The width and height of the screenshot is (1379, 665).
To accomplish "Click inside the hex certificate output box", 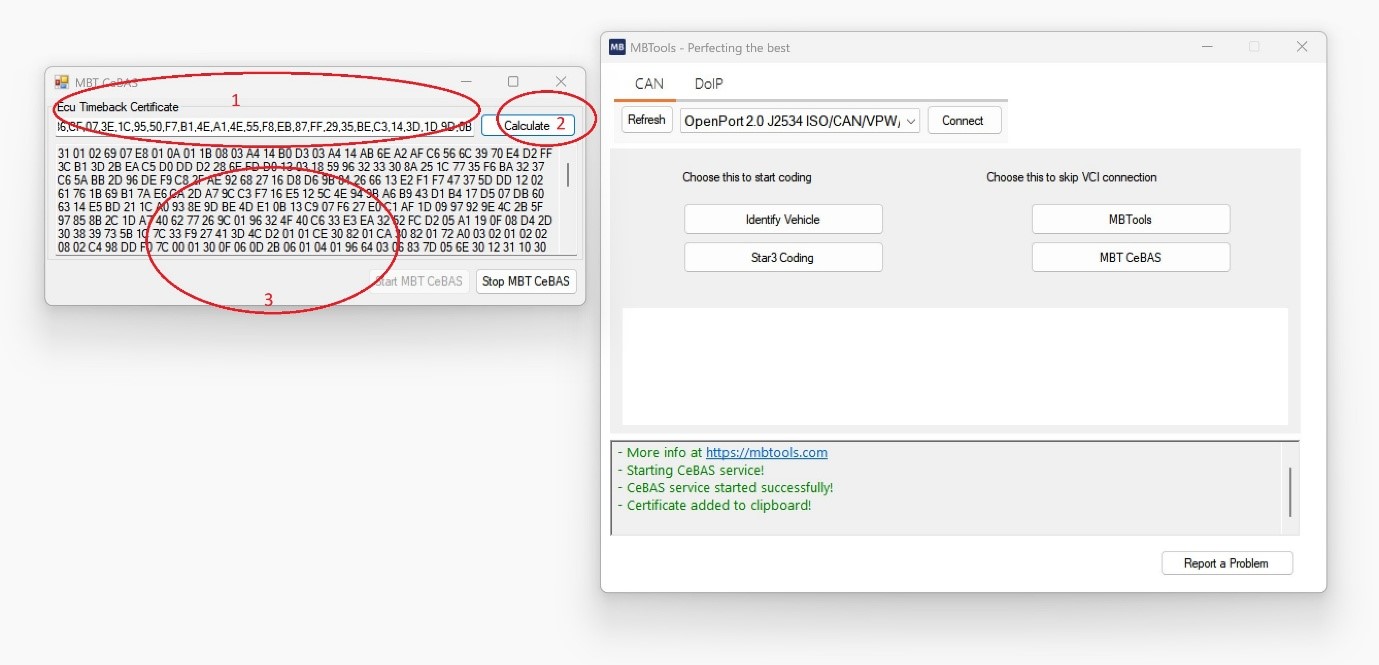I will tap(300, 200).
